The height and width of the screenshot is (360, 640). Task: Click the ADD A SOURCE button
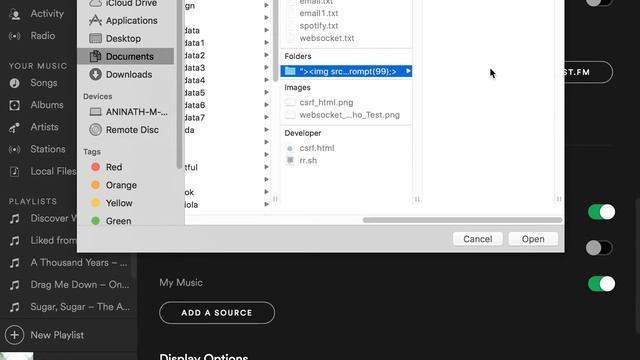[217, 313]
